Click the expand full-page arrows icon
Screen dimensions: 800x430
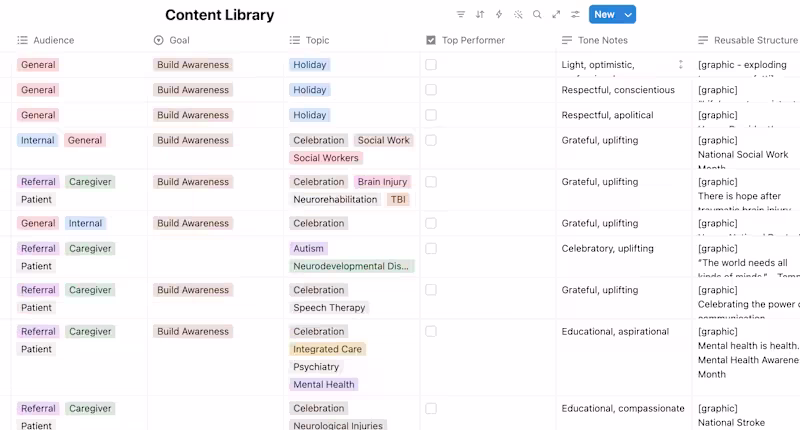pyautogui.click(x=556, y=14)
